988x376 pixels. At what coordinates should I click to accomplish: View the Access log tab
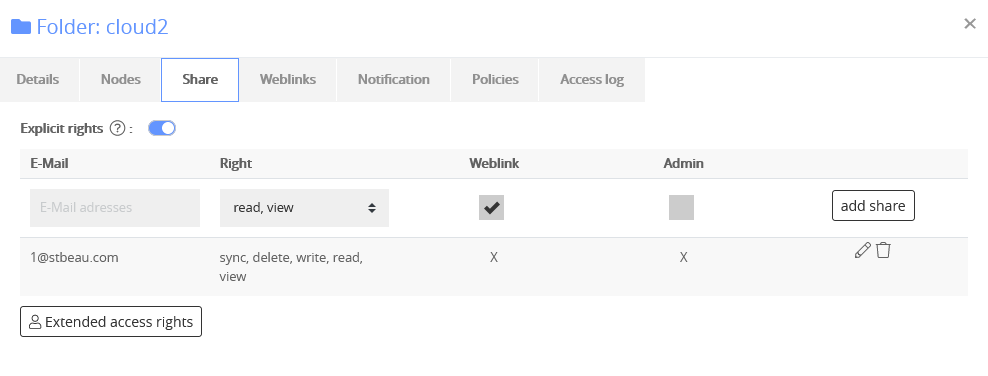point(592,79)
